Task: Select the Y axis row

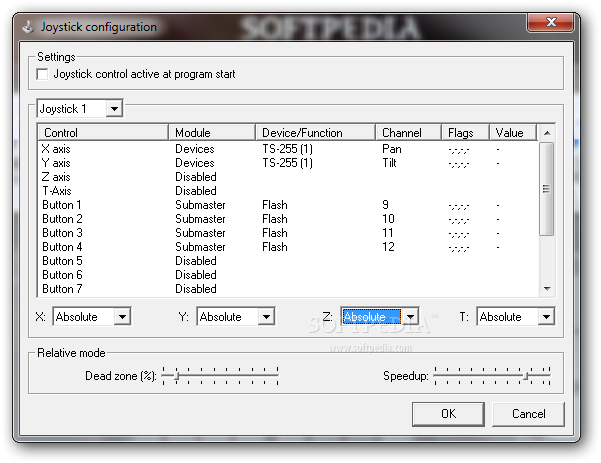Action: [287, 163]
